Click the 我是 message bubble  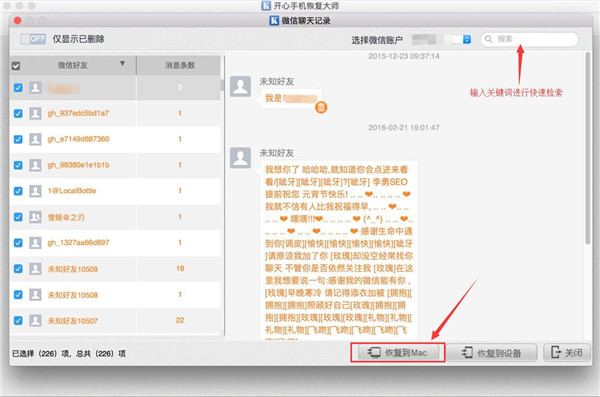pos(291,99)
